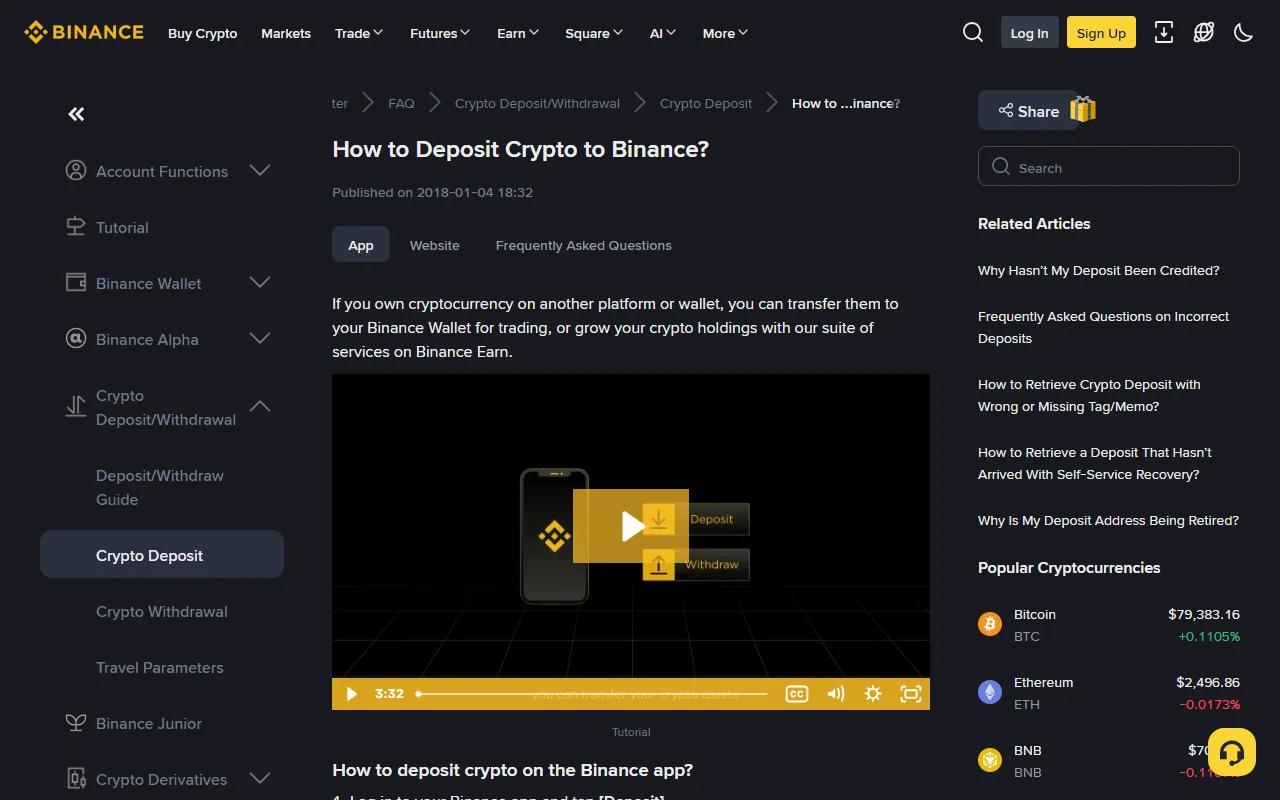
Task: Click Ethereum price $2,496.86
Action: [1208, 682]
